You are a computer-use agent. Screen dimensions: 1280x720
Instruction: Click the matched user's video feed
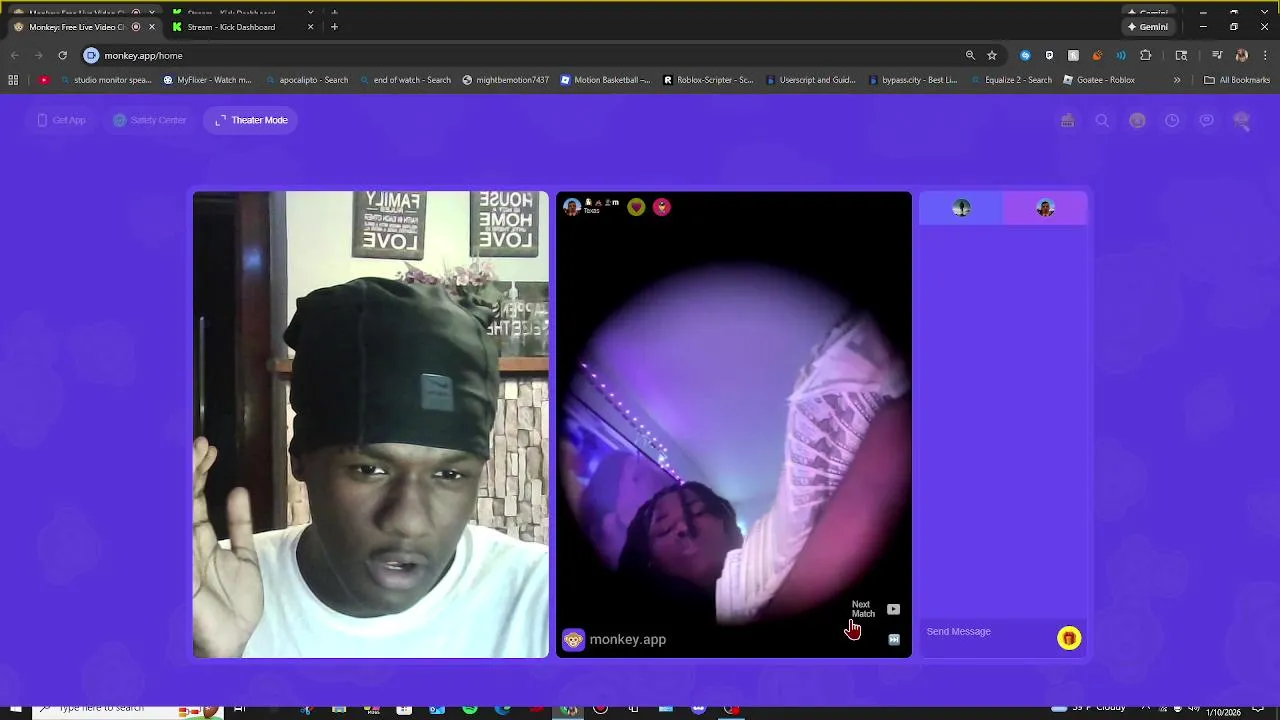tap(734, 425)
